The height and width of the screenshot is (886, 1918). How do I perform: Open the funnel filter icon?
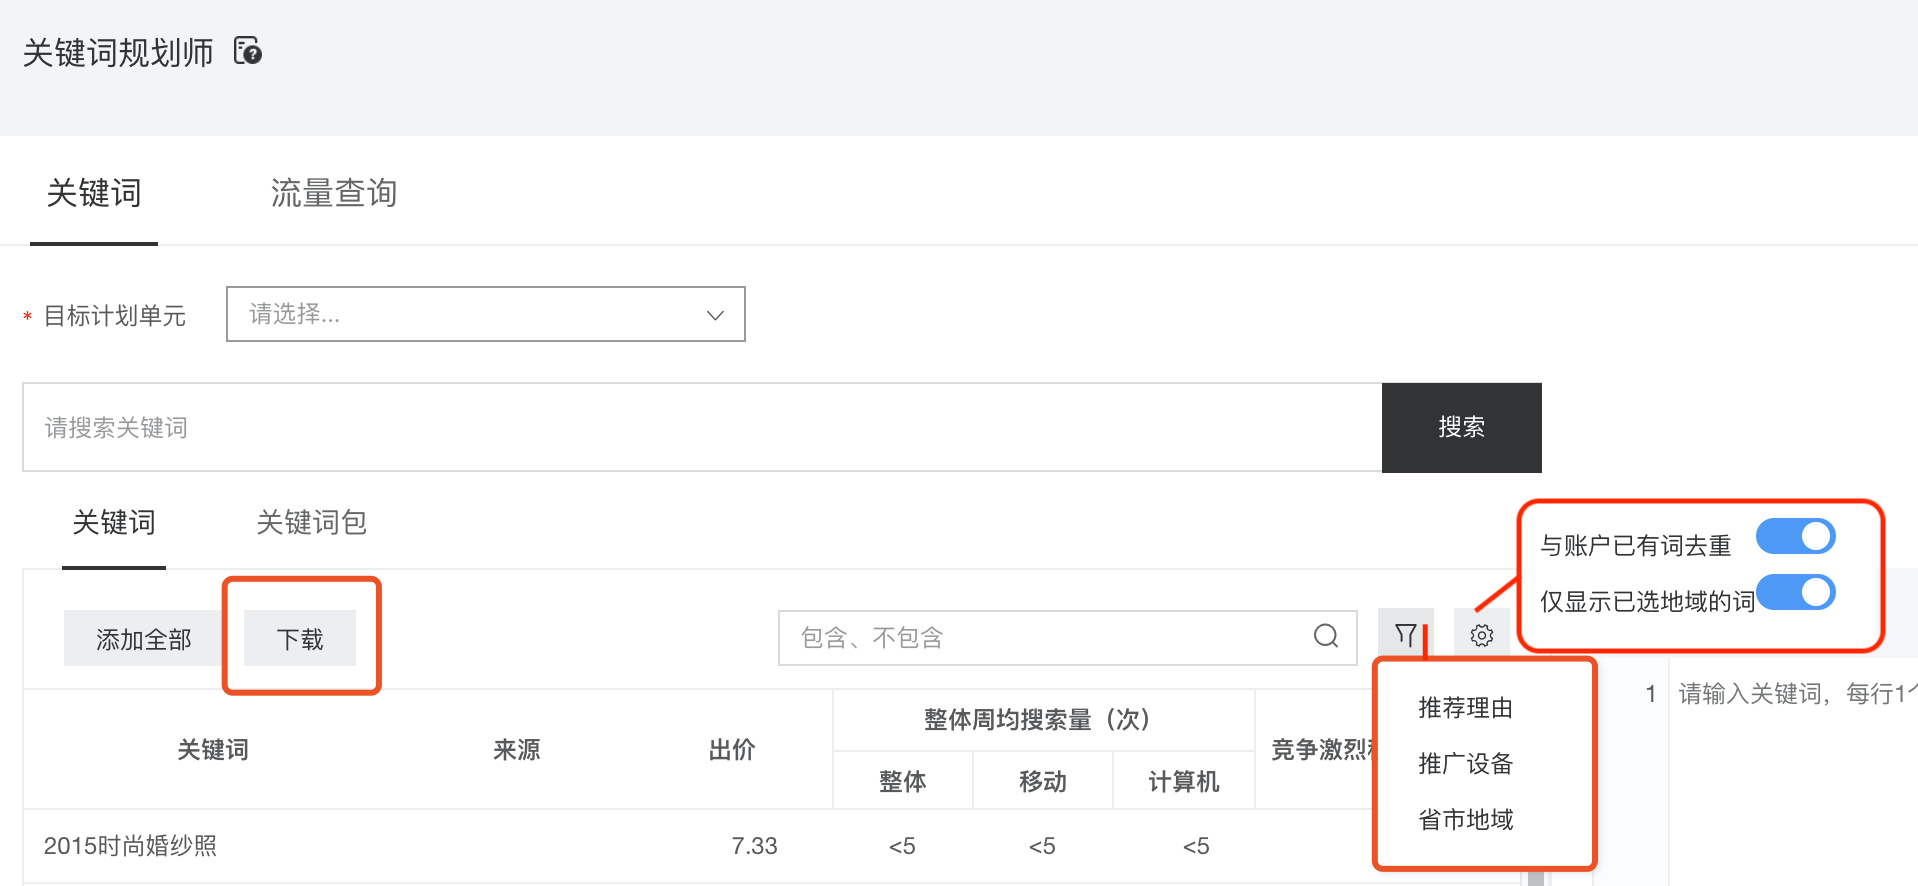click(x=1405, y=636)
